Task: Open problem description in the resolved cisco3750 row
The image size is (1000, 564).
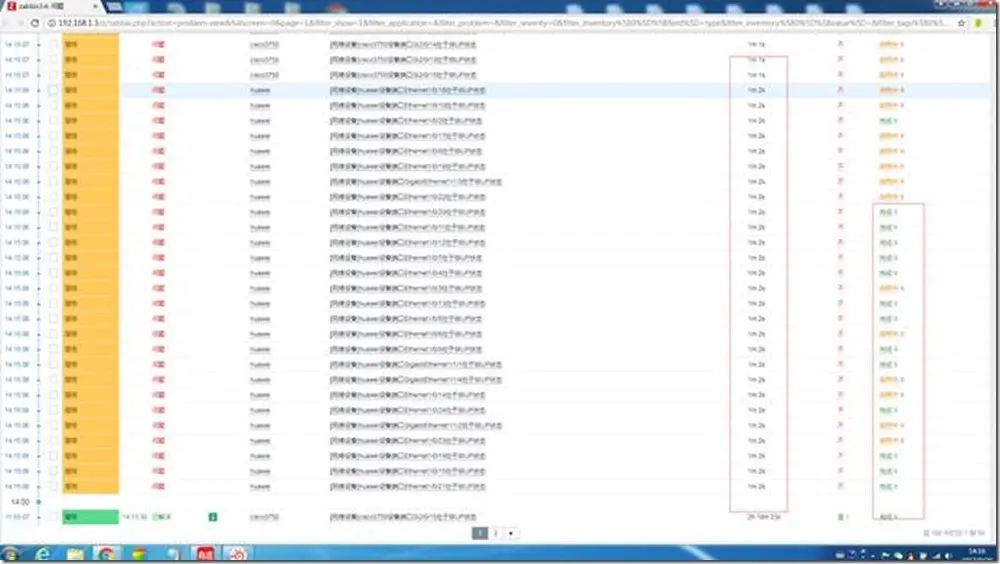Action: tap(403, 517)
